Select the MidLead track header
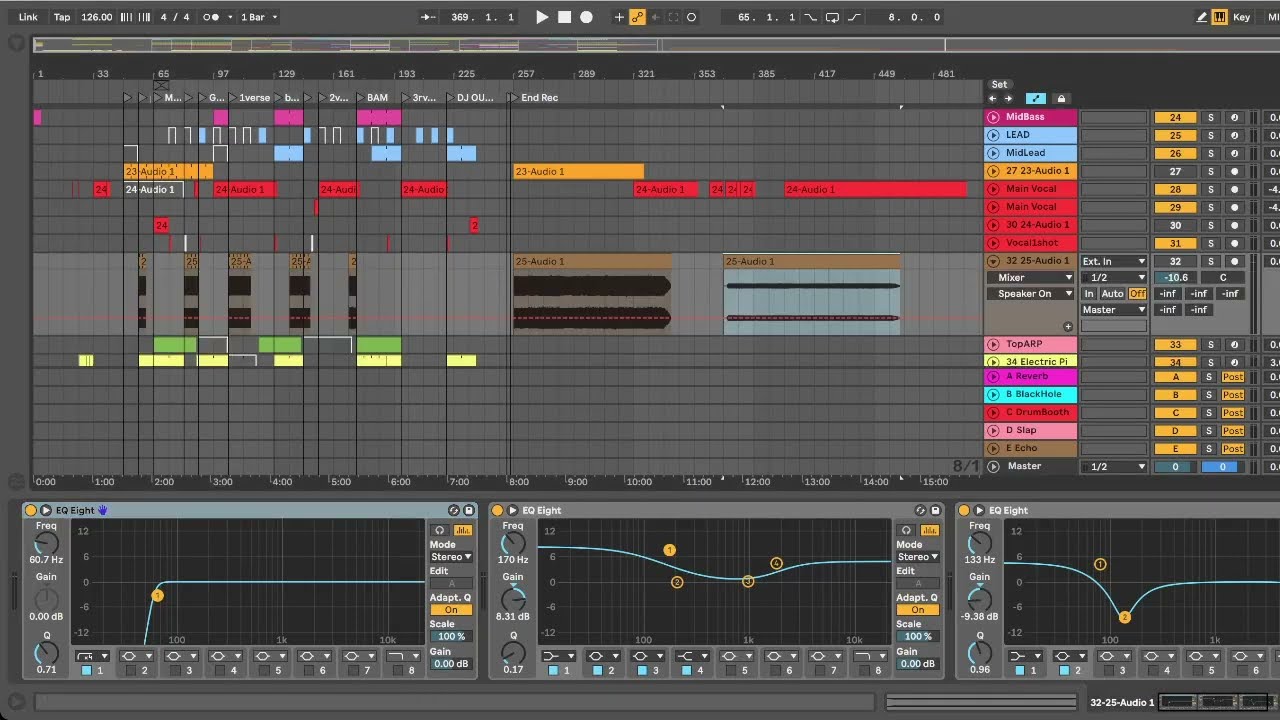1280x720 pixels. 1029,153
